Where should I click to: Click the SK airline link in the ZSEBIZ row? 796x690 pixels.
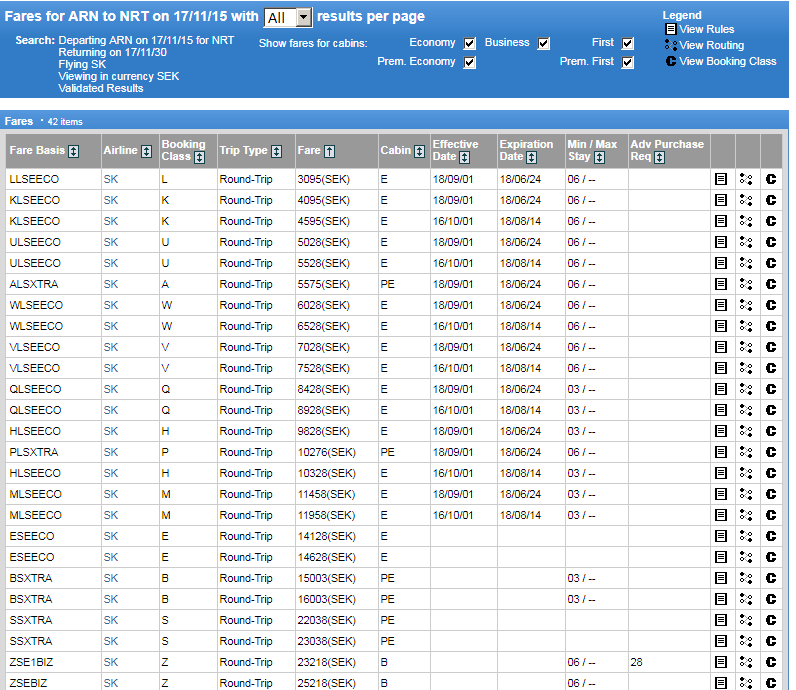(x=110, y=683)
